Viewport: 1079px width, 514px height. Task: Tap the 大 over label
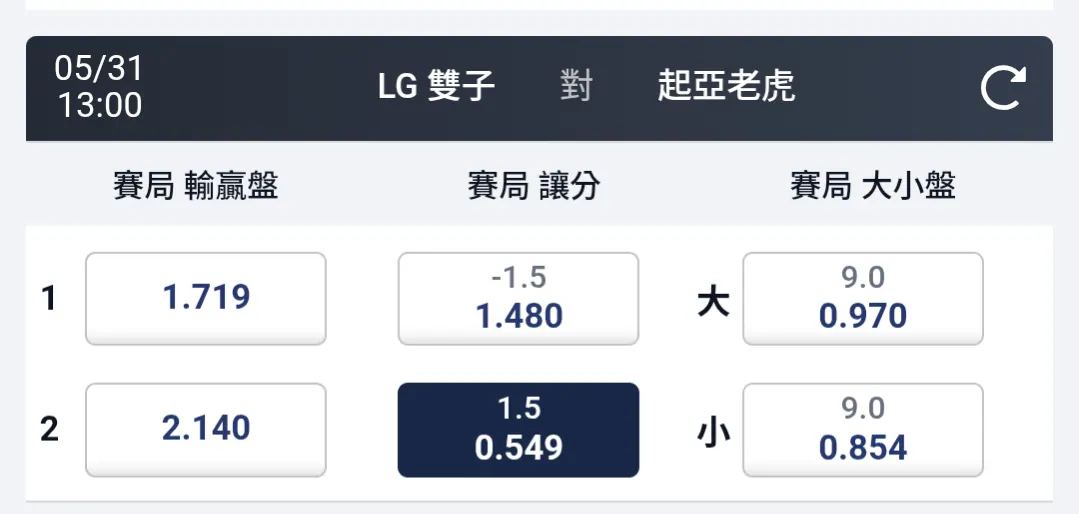coord(713,301)
